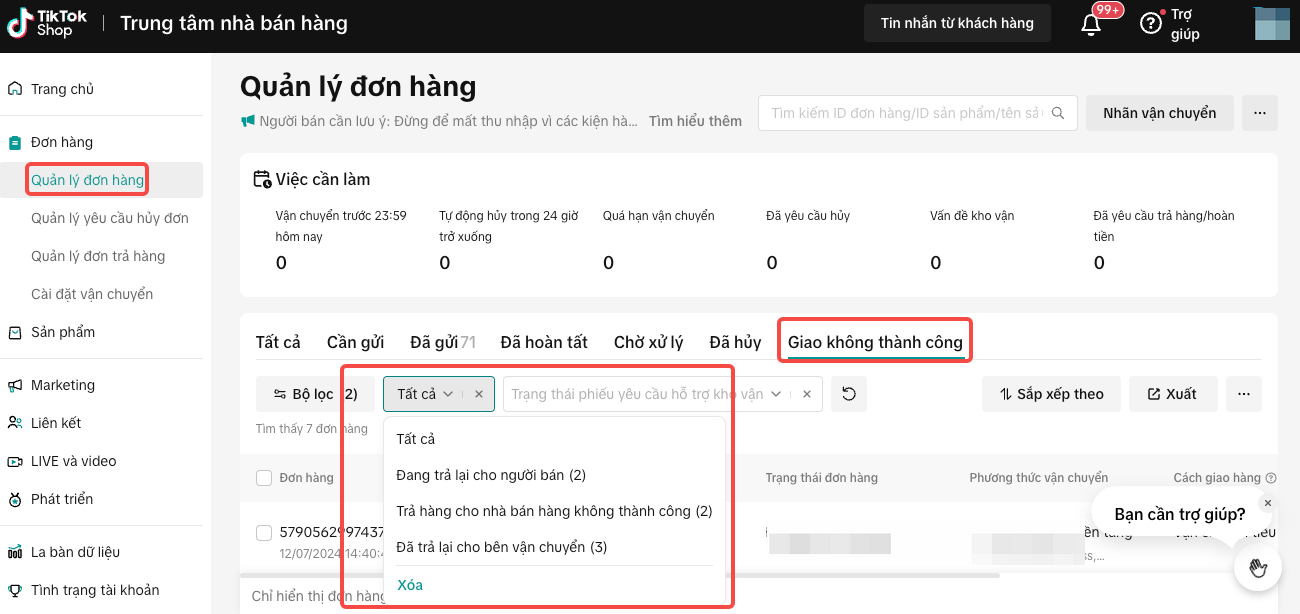Tick the select-all Đơn hàng checkbox
Viewport: 1300px width, 614px height.
click(264, 478)
